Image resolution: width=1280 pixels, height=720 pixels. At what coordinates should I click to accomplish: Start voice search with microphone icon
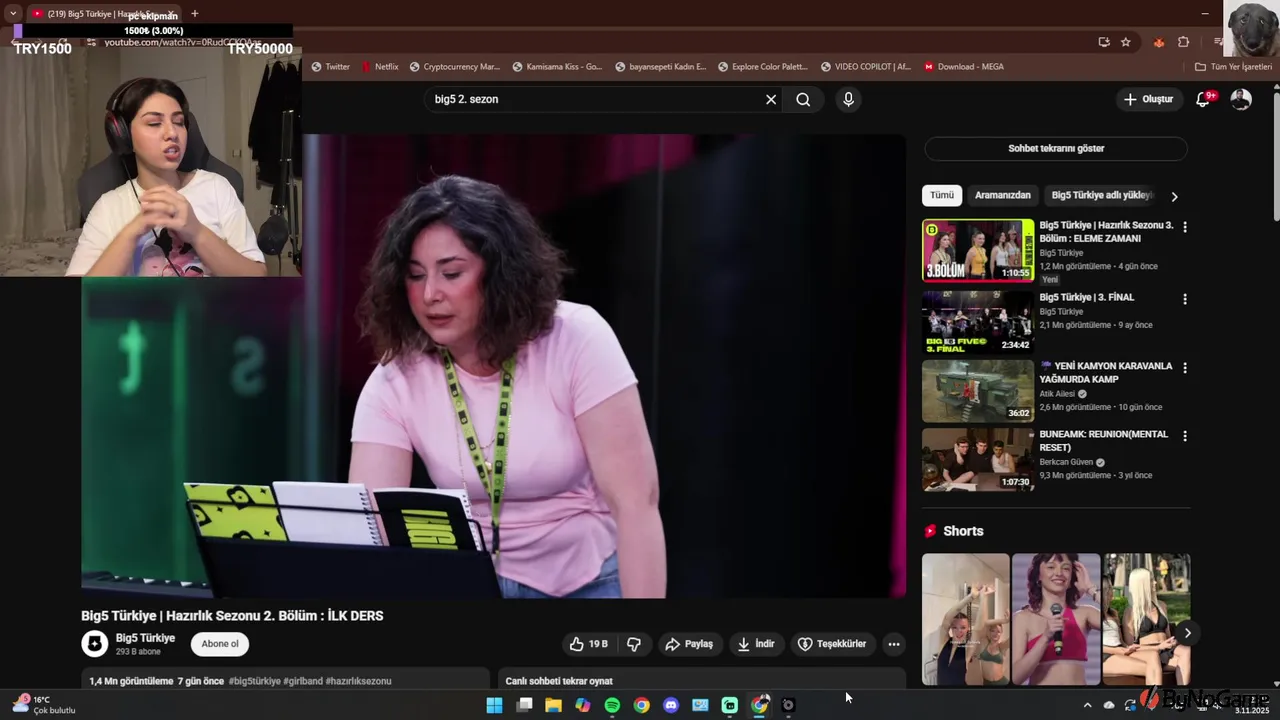point(848,99)
